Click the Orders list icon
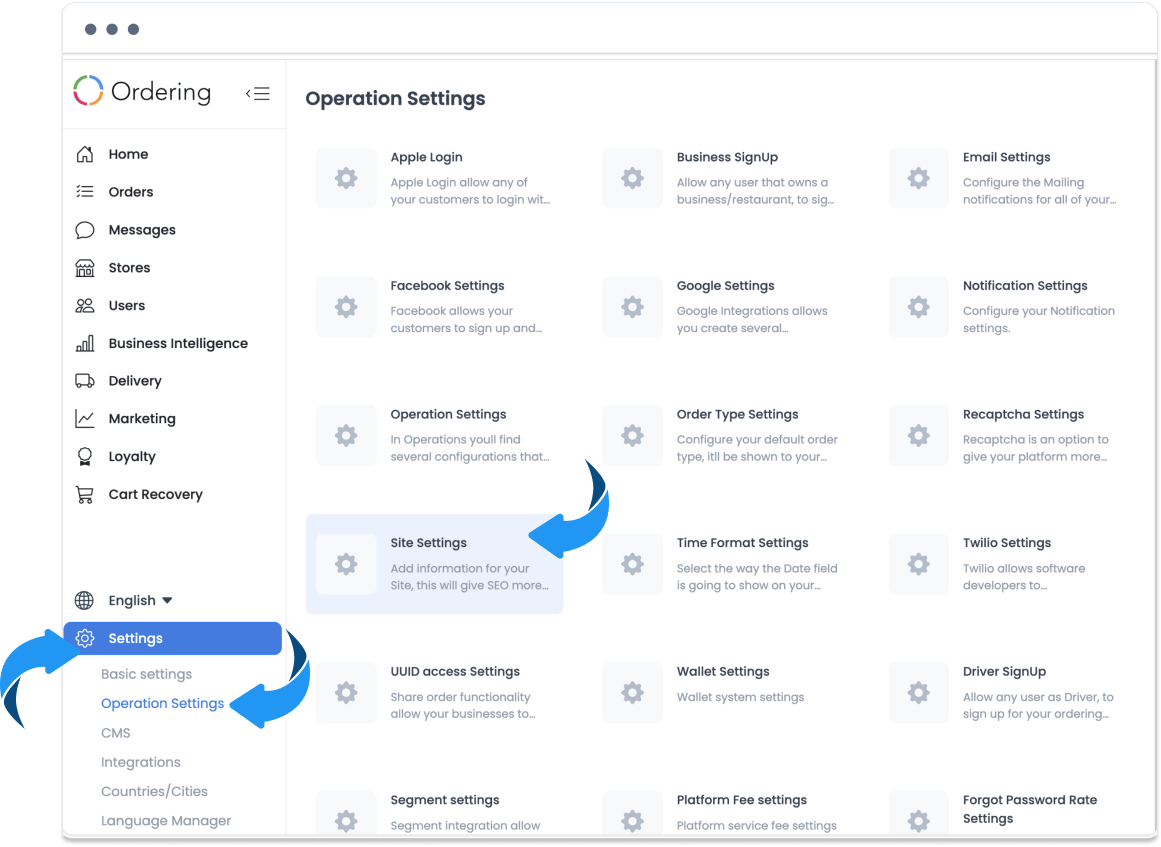1161x847 pixels. 84,192
